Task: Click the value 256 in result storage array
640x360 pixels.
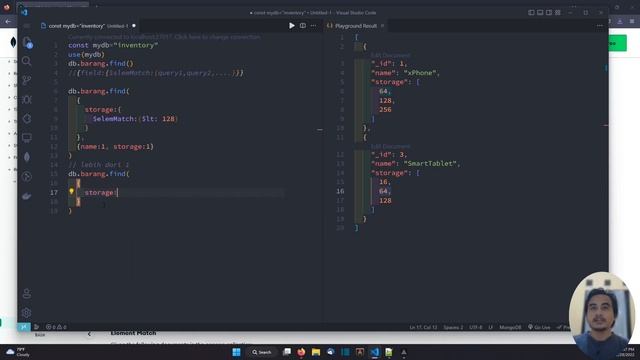Action: coord(385,110)
